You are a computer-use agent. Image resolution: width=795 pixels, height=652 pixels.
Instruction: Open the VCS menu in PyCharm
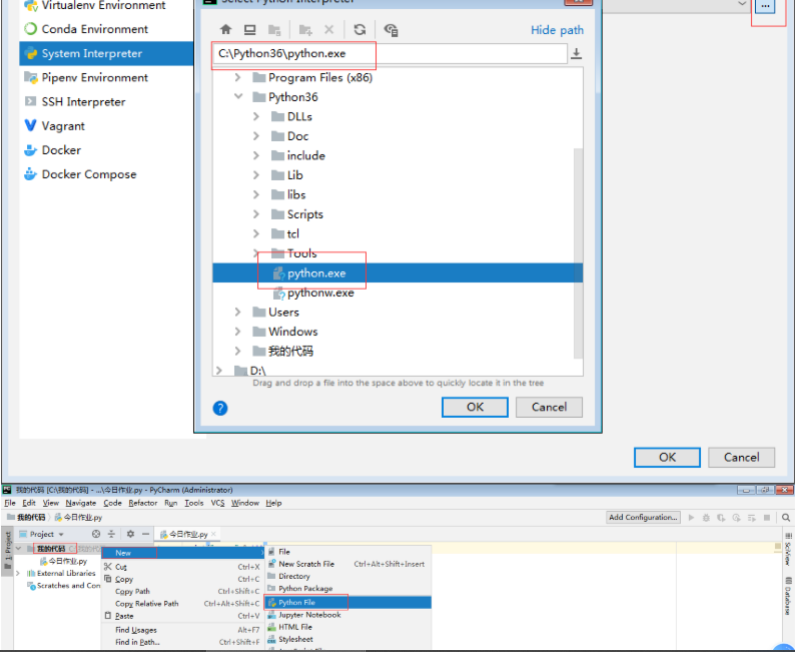pyautogui.click(x=218, y=503)
